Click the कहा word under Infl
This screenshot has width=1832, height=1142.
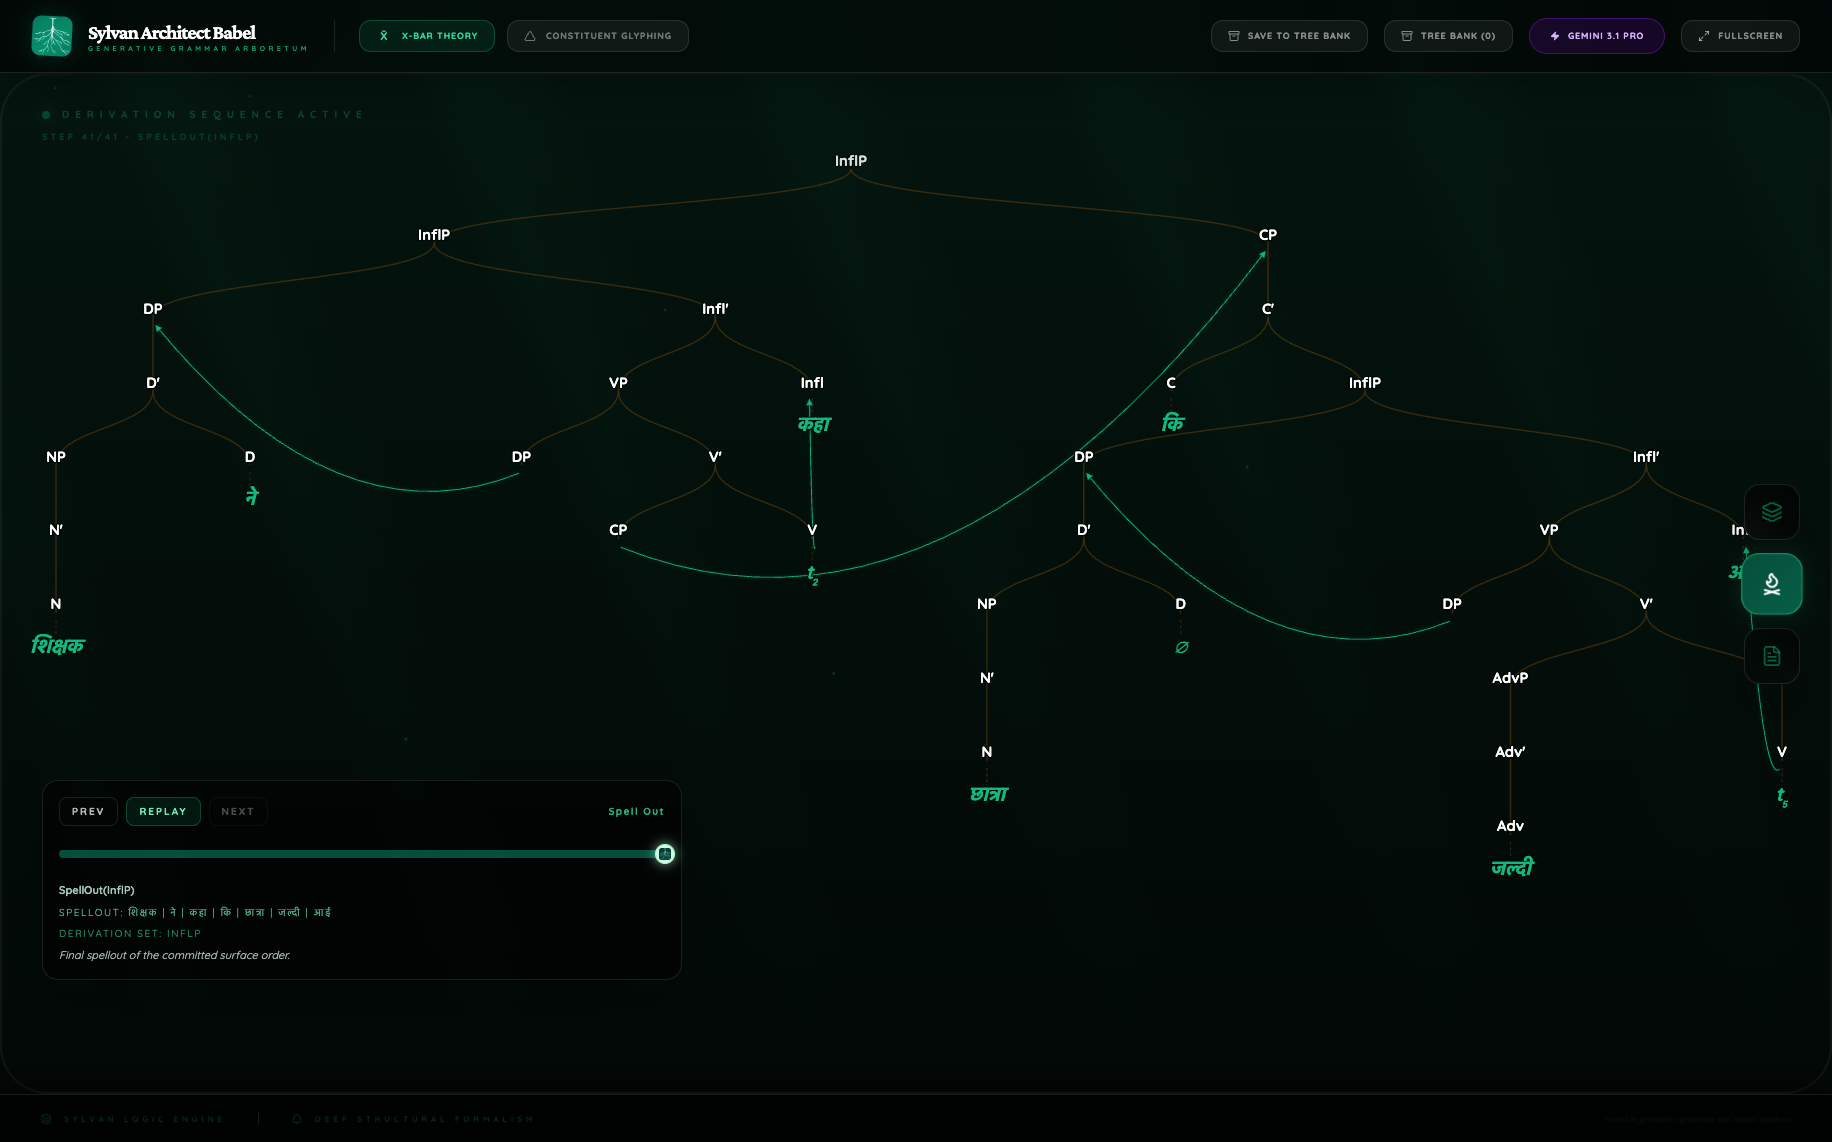(814, 425)
